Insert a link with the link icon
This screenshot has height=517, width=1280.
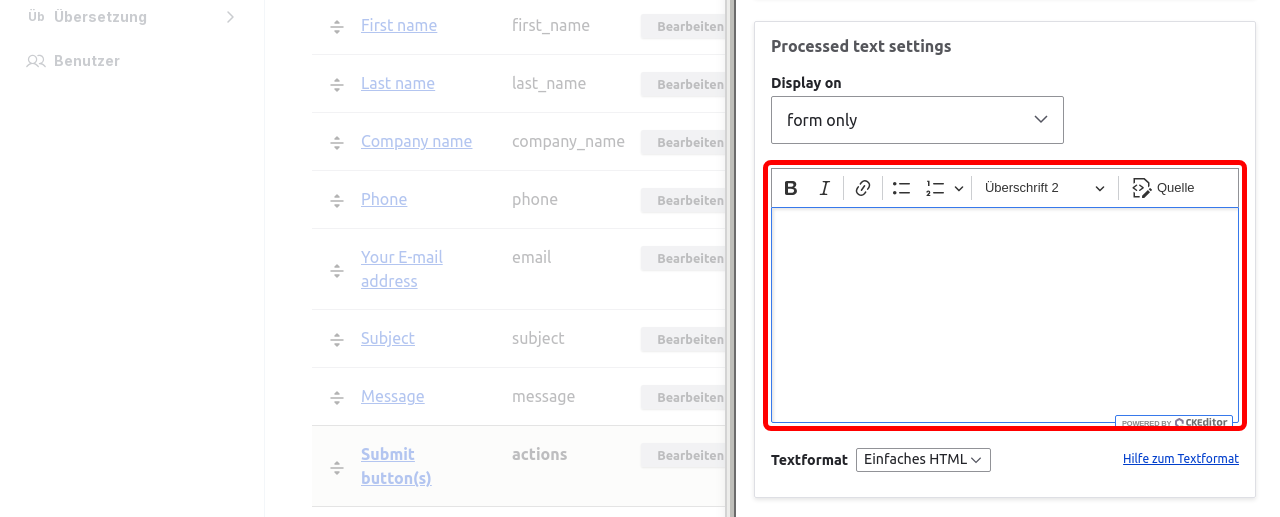863,188
